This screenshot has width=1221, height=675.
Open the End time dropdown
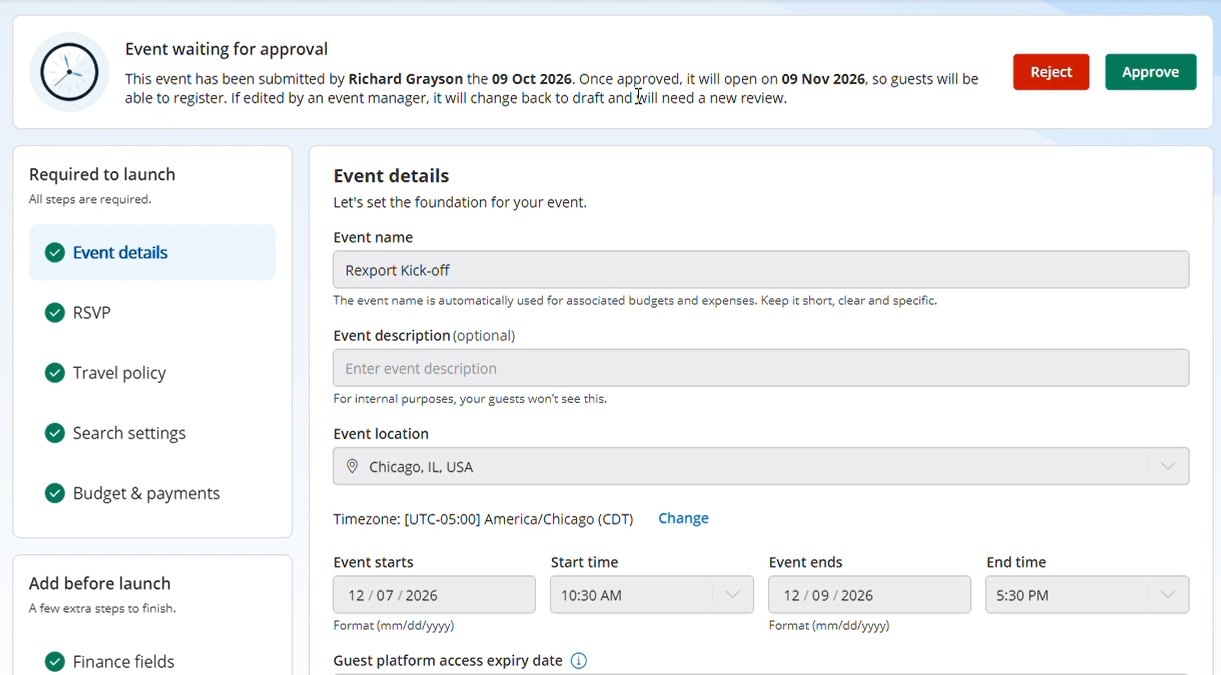pos(1087,595)
